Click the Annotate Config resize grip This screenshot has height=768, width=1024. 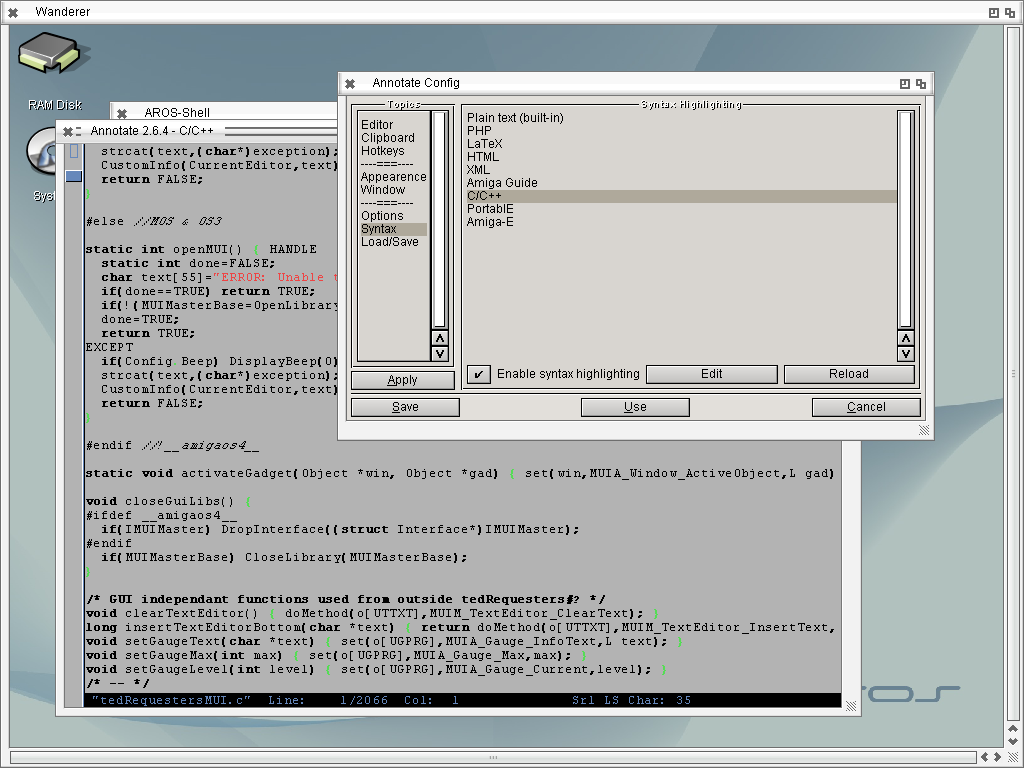pos(924,430)
